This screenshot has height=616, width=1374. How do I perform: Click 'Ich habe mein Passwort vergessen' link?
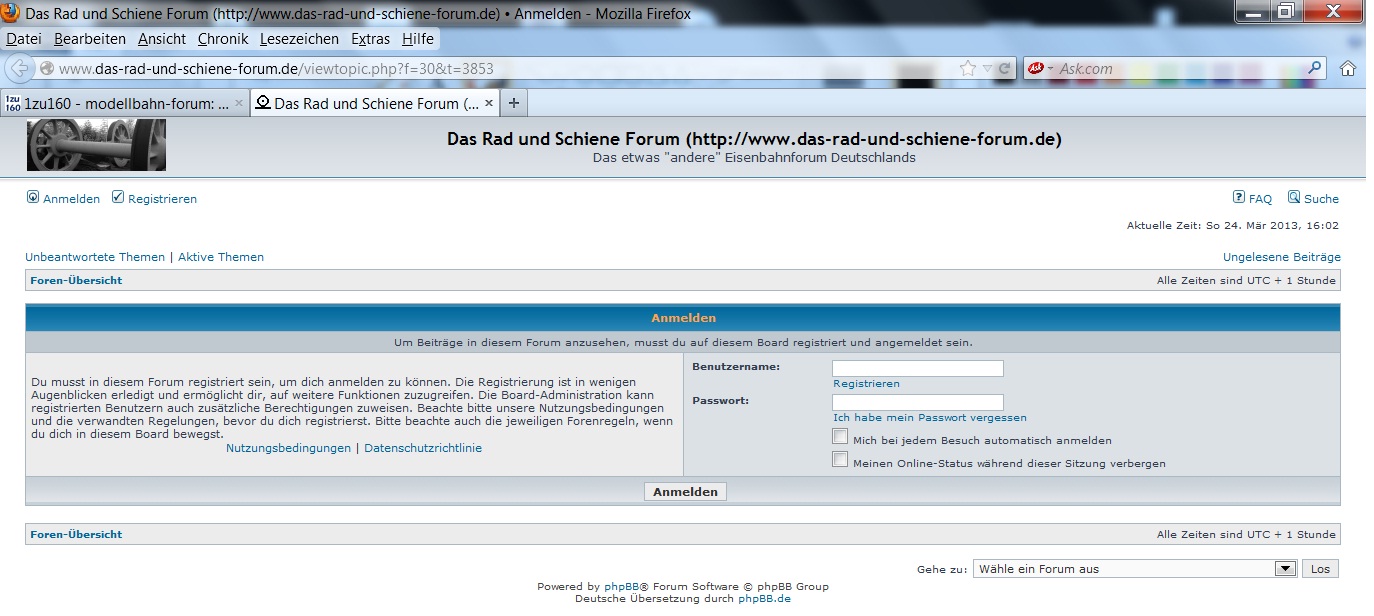[929, 418]
